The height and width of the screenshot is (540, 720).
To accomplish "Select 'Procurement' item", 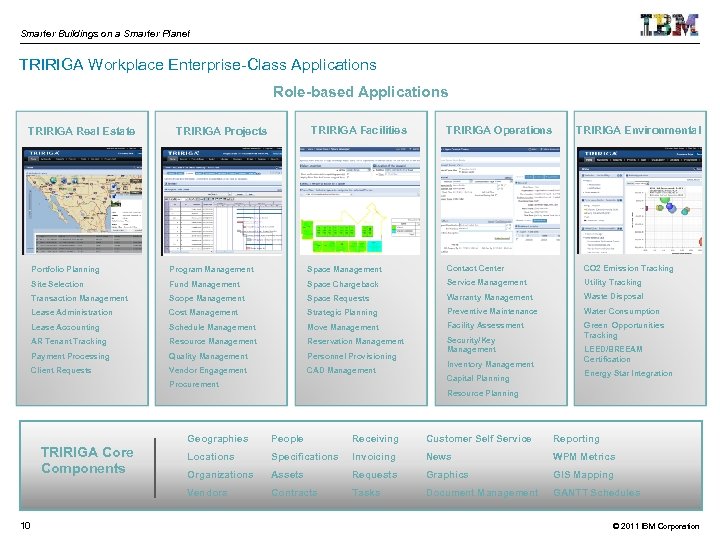I will pyautogui.click(x=194, y=384).
